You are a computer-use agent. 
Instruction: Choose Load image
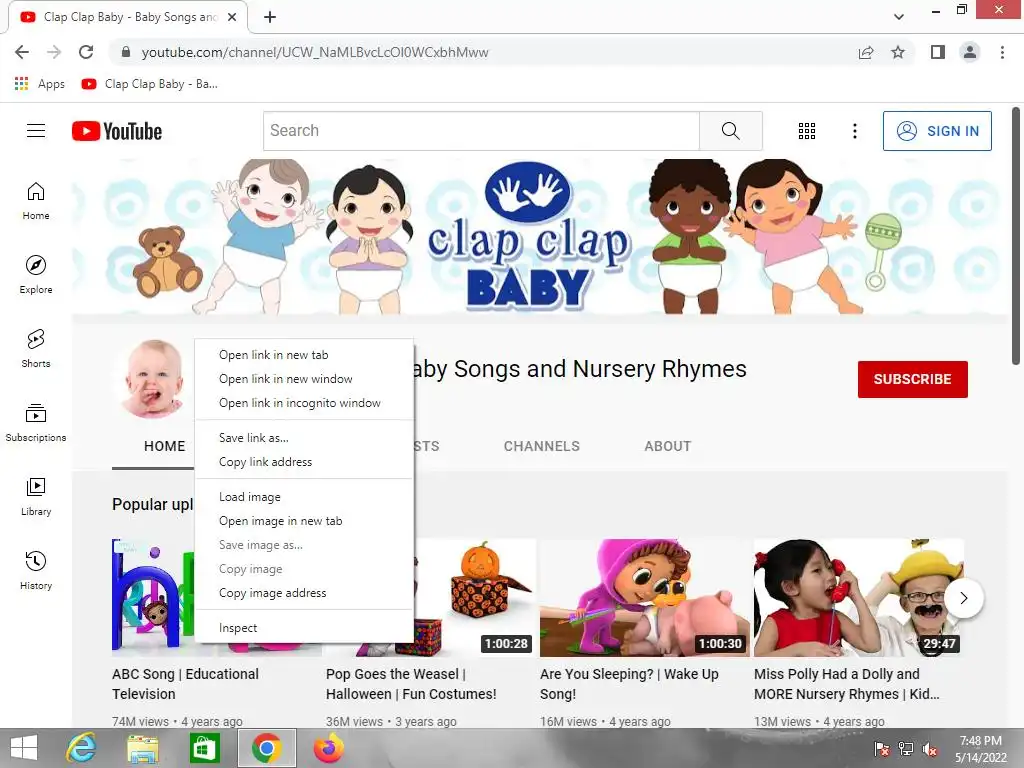click(x=304, y=497)
